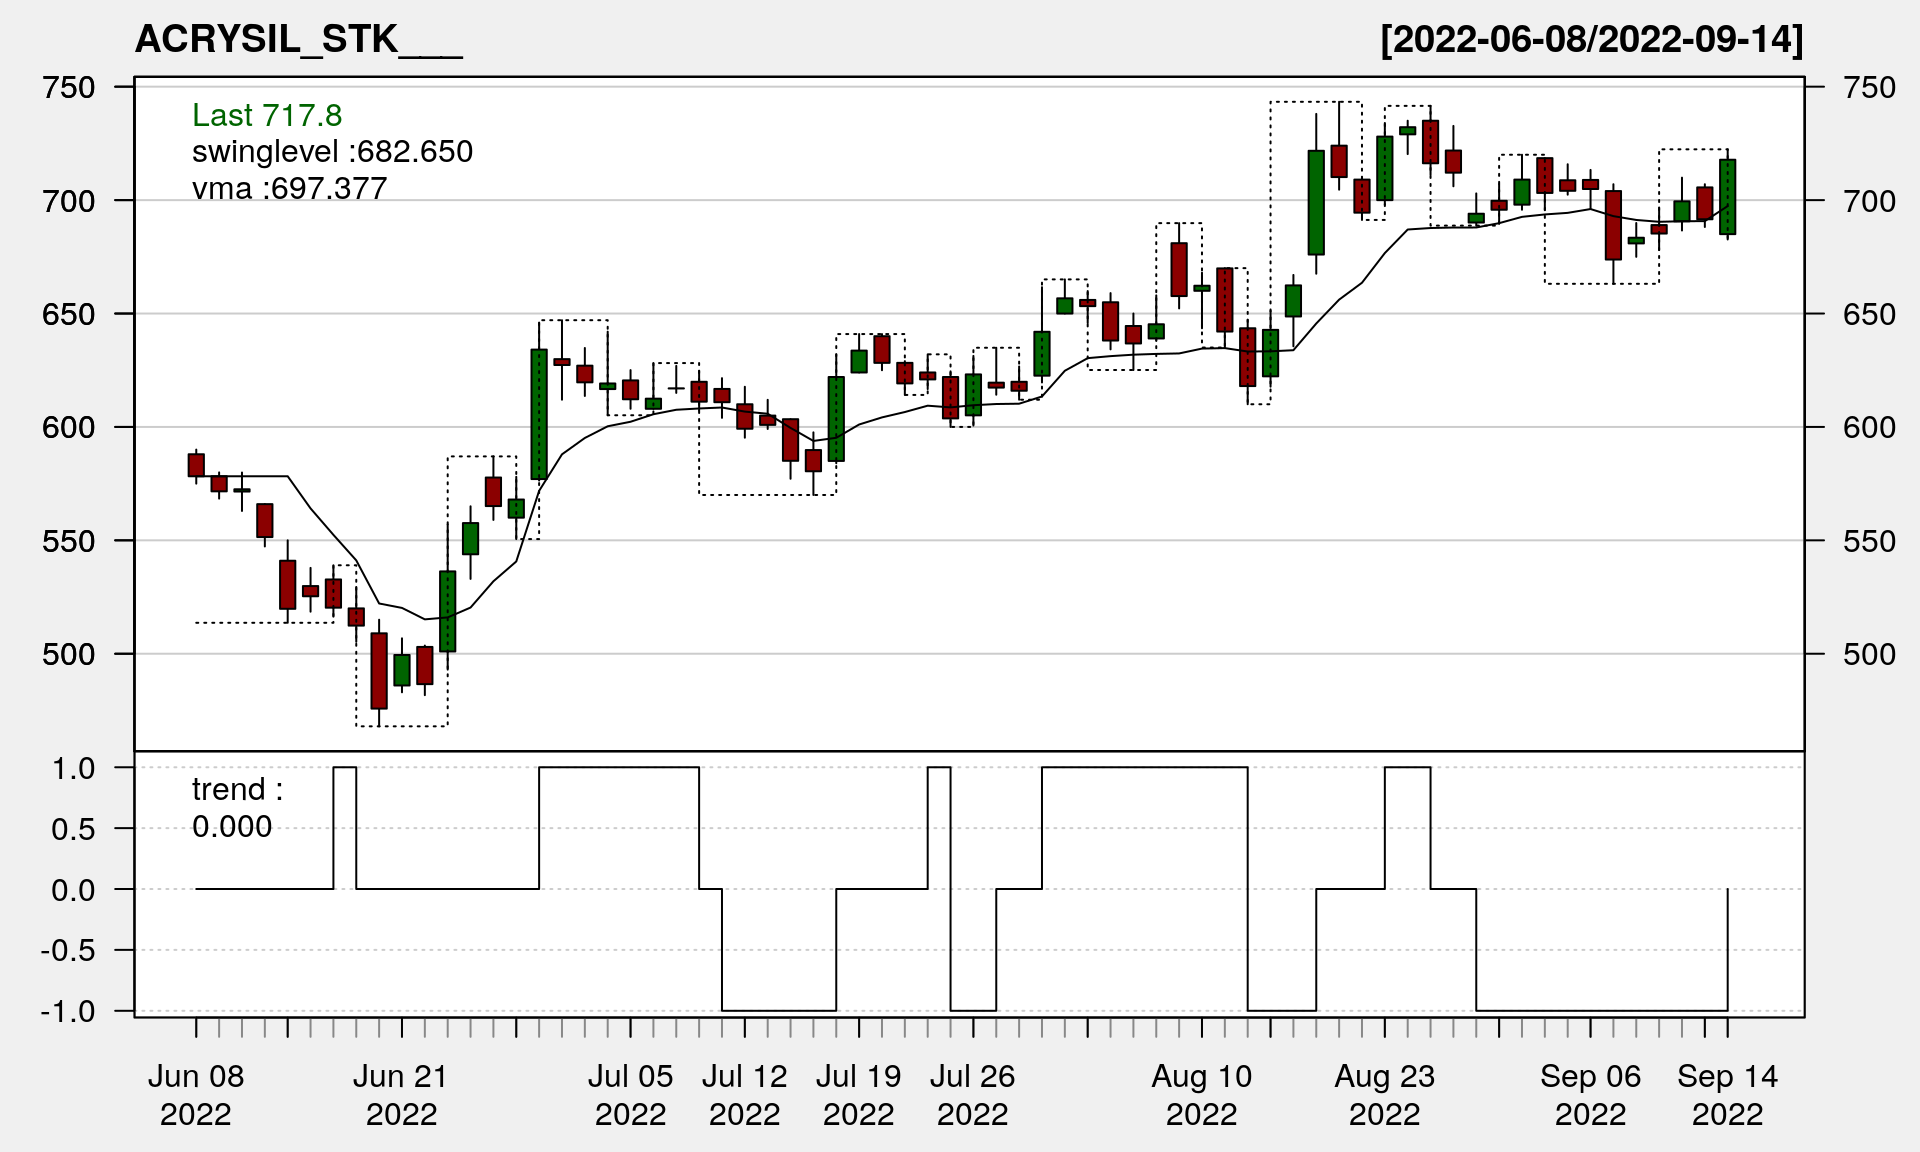Screen dimensions: 1920x1152
Task: Click the swinglevel :682.650 text
Action: click(x=332, y=151)
